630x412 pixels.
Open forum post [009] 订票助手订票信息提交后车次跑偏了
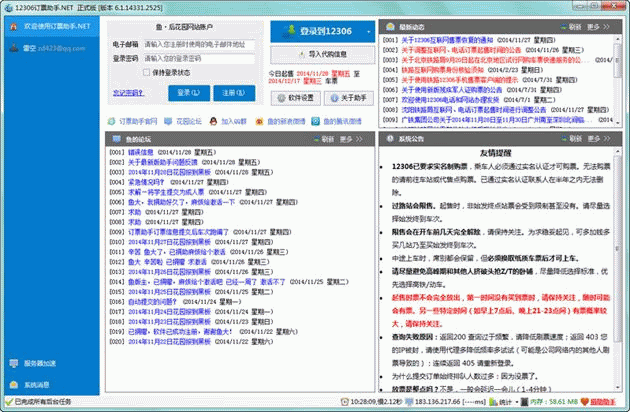click(x=178, y=232)
